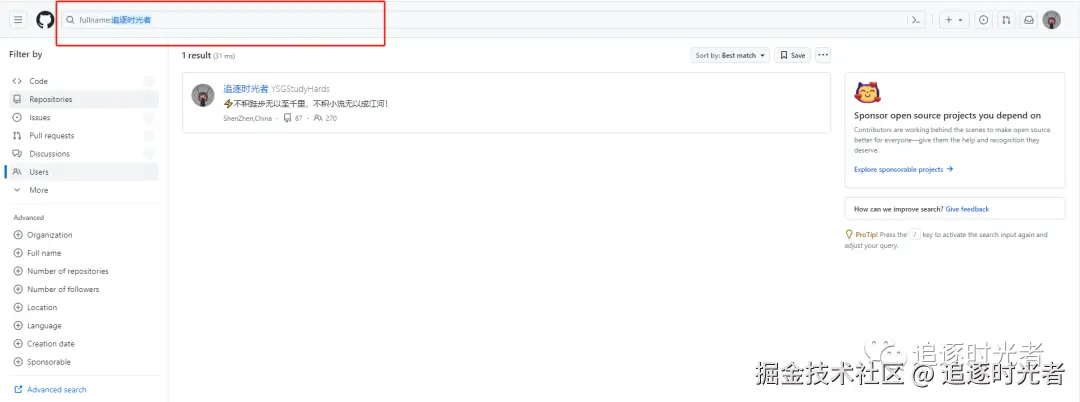Open the Issues icon in header
The height and width of the screenshot is (402, 1080).
pos(984,20)
